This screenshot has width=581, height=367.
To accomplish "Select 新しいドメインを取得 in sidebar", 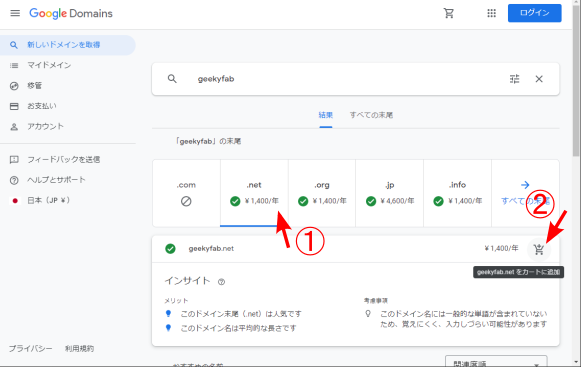I will coord(67,45).
